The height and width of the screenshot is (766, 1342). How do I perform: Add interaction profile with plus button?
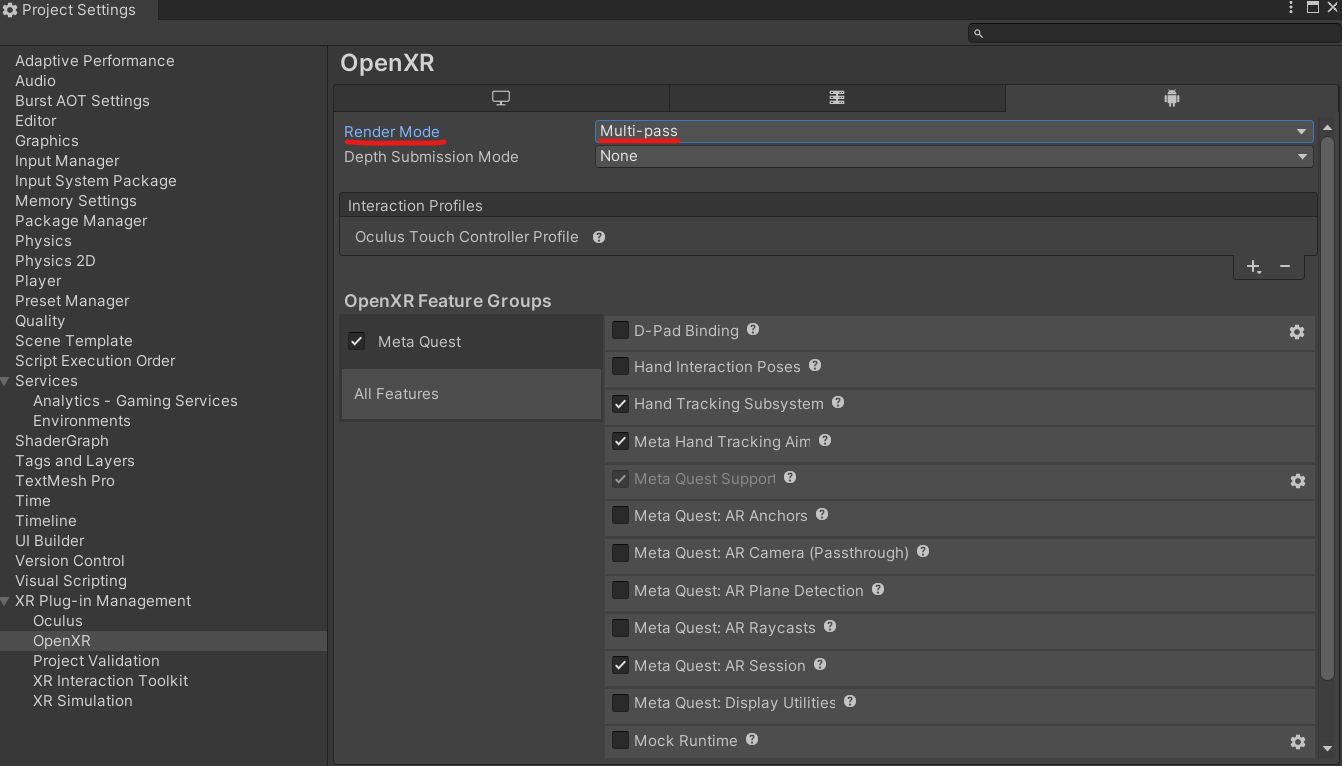[1253, 266]
